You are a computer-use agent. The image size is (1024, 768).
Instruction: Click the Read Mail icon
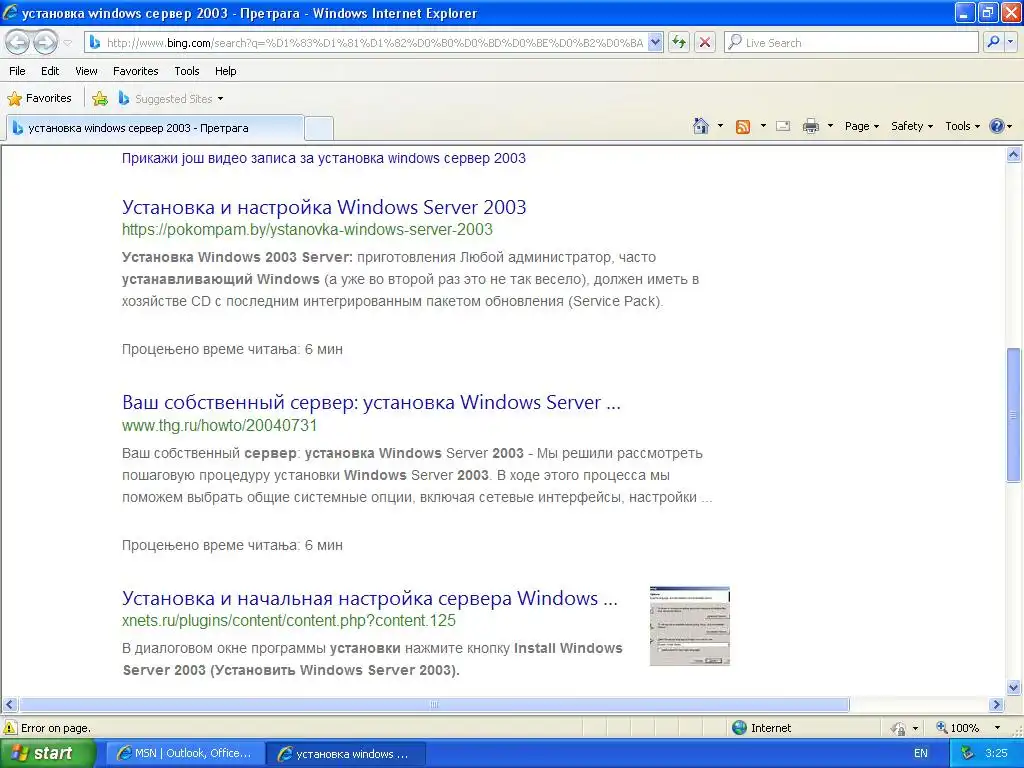pyautogui.click(x=783, y=126)
